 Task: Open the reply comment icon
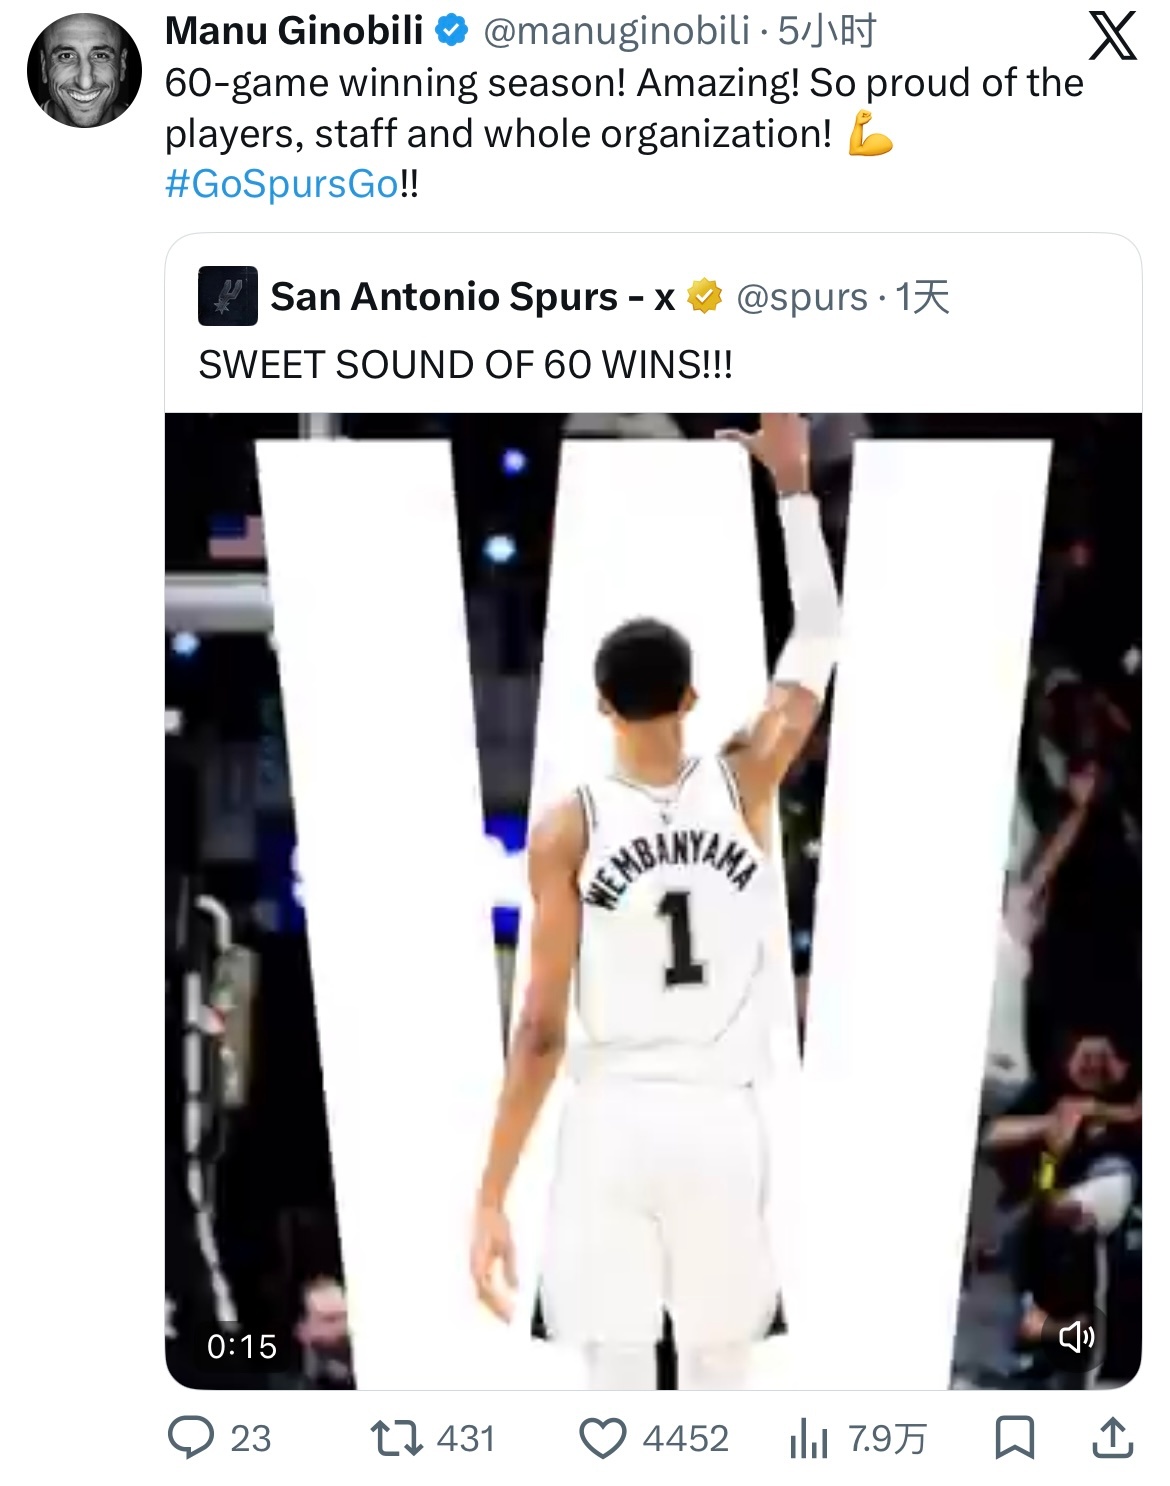click(190, 1437)
